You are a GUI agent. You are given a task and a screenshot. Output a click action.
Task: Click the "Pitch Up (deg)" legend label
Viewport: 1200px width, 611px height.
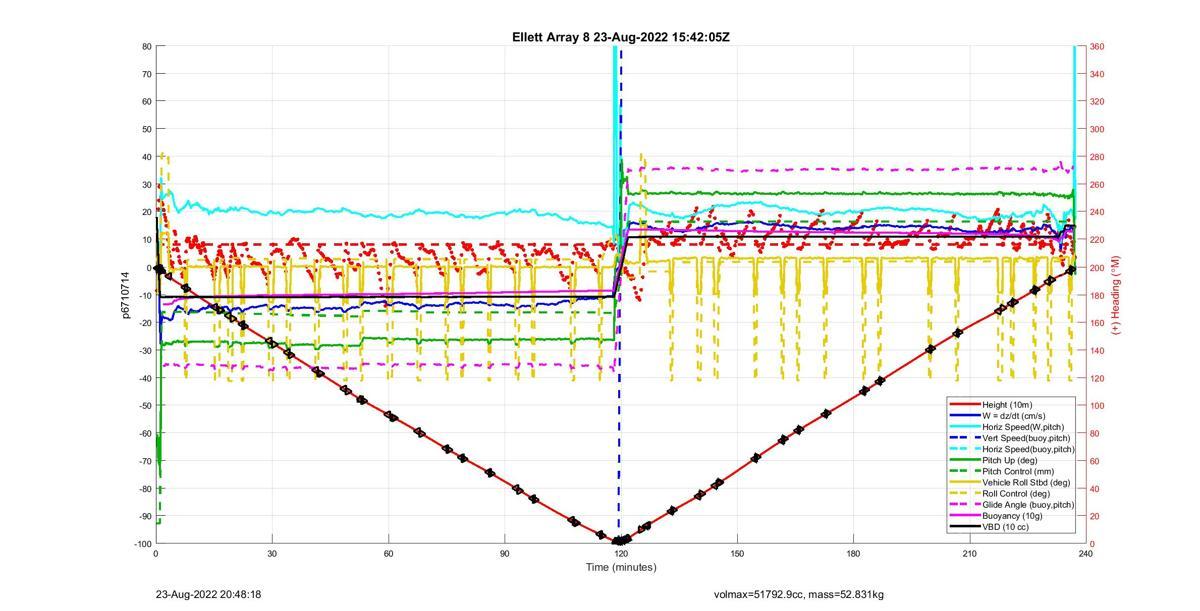pos(1011,460)
